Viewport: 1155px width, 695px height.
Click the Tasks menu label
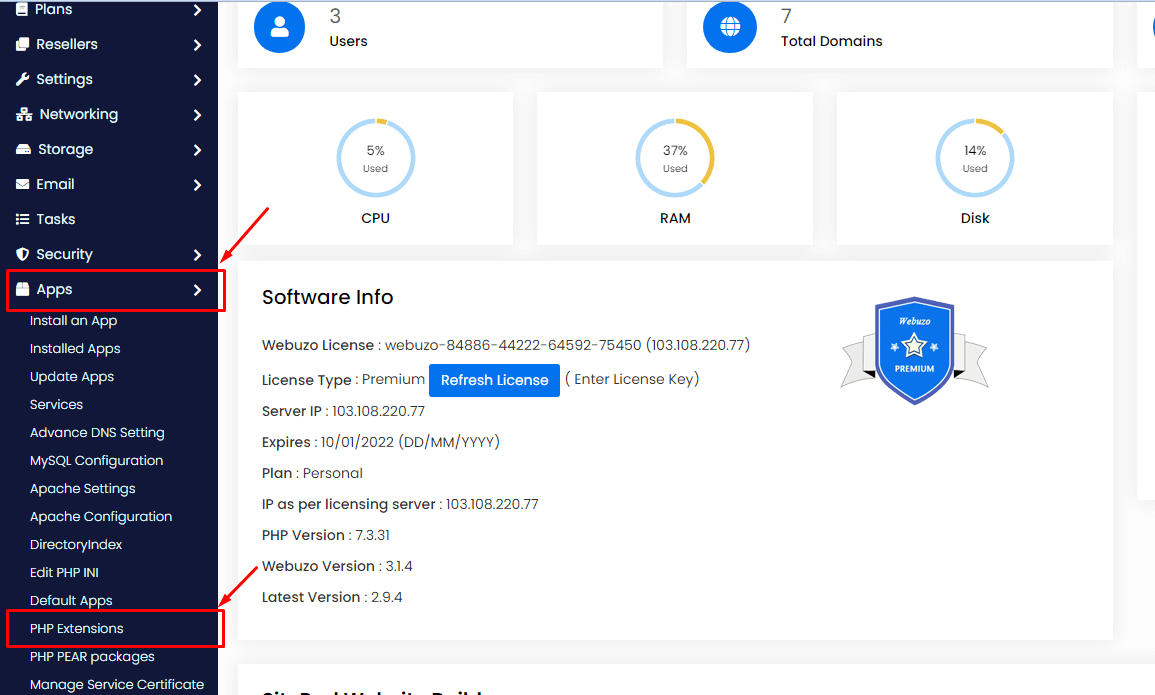coord(56,219)
